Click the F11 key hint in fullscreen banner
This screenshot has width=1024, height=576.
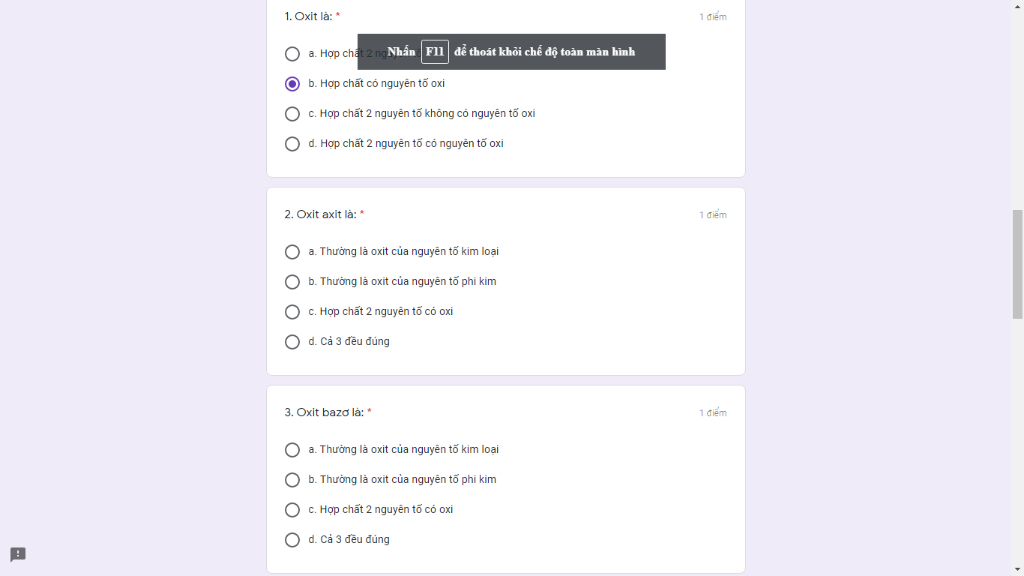click(x=435, y=52)
